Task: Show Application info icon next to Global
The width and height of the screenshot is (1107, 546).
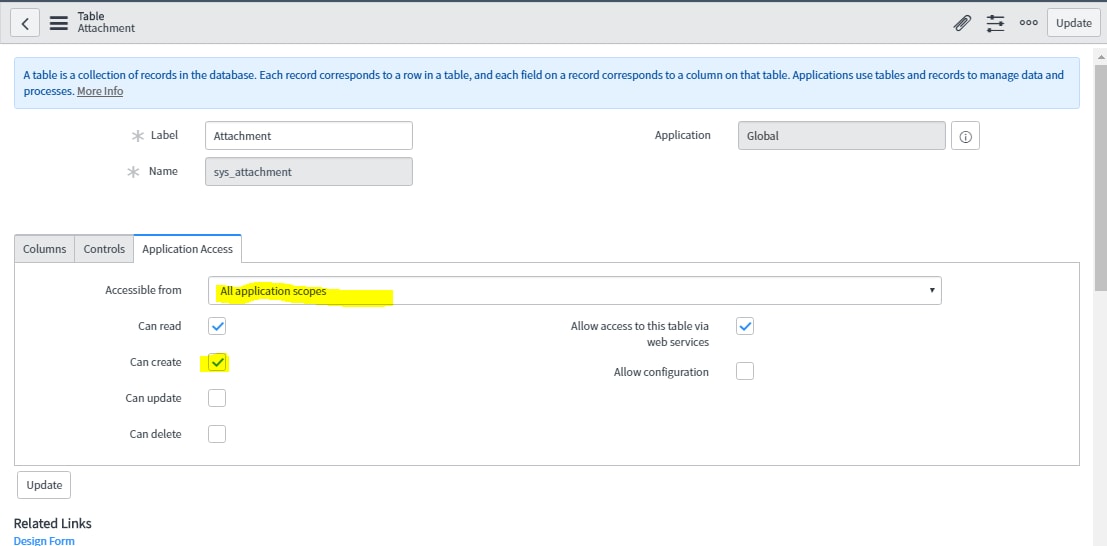Action: (x=965, y=136)
